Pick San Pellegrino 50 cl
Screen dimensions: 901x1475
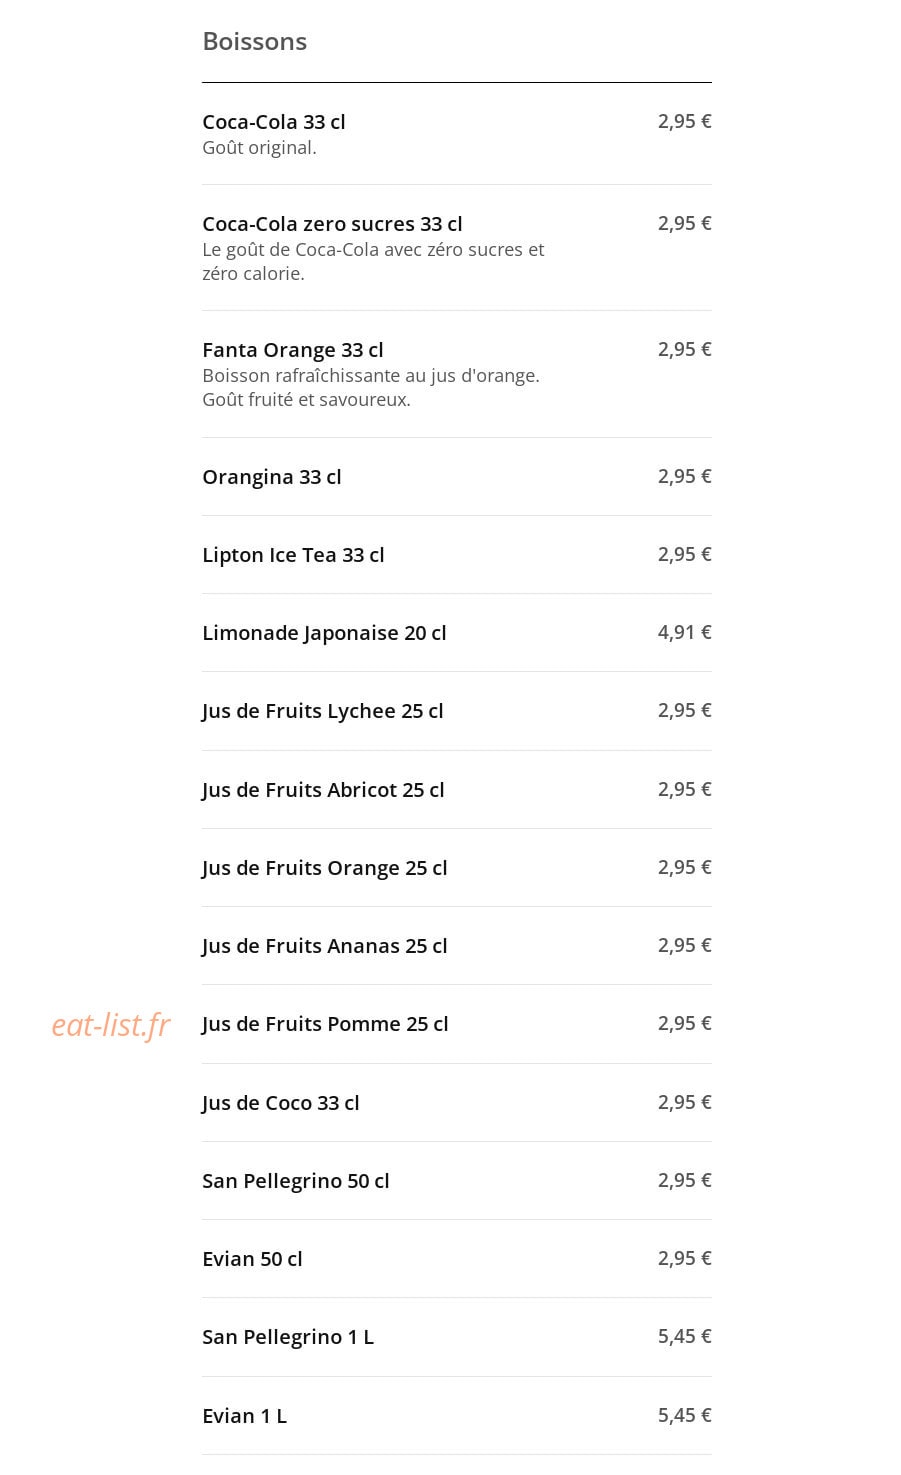tap(456, 1181)
